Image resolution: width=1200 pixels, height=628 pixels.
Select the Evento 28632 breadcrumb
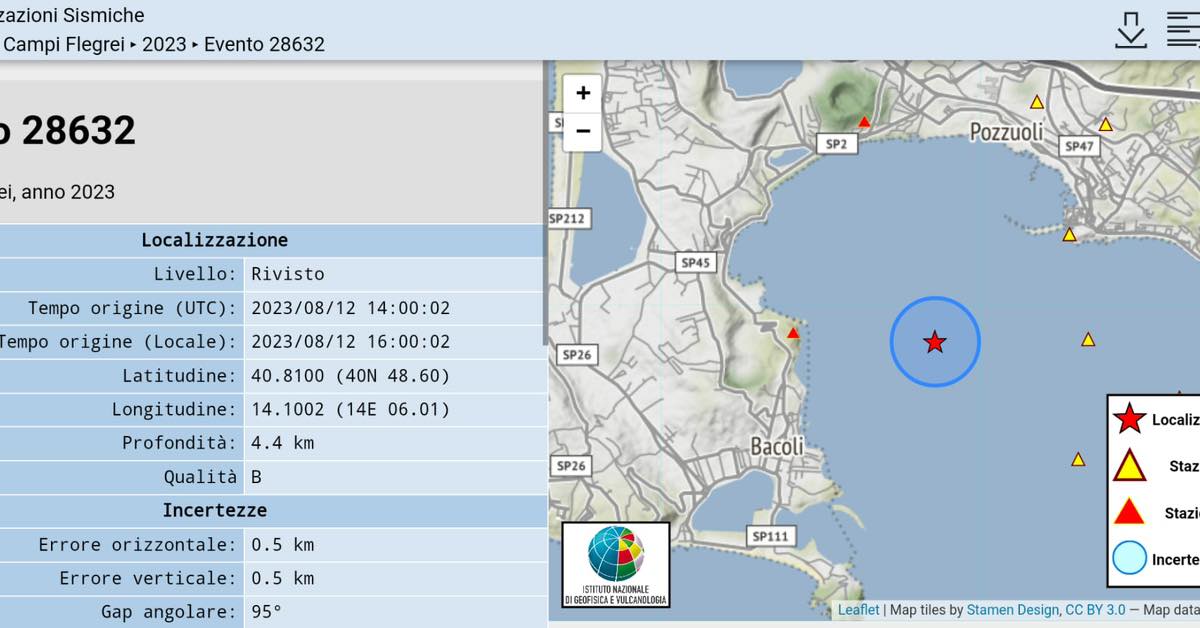(x=264, y=44)
